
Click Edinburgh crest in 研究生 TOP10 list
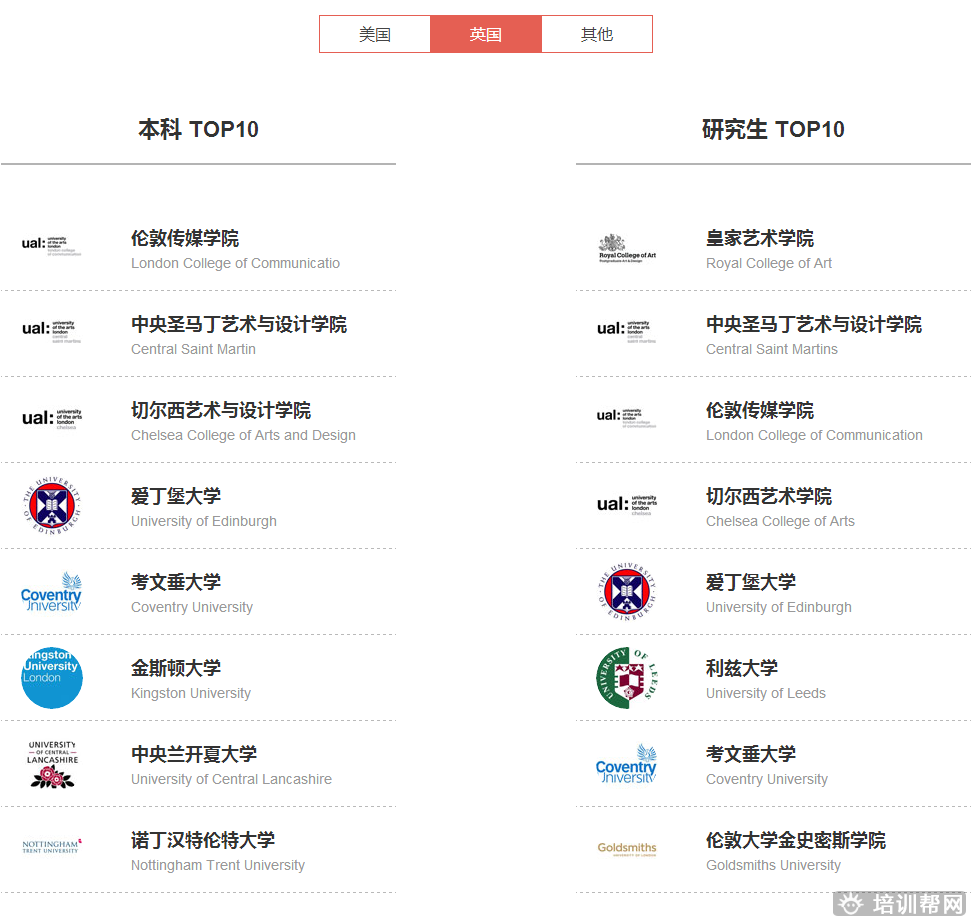(x=627, y=591)
